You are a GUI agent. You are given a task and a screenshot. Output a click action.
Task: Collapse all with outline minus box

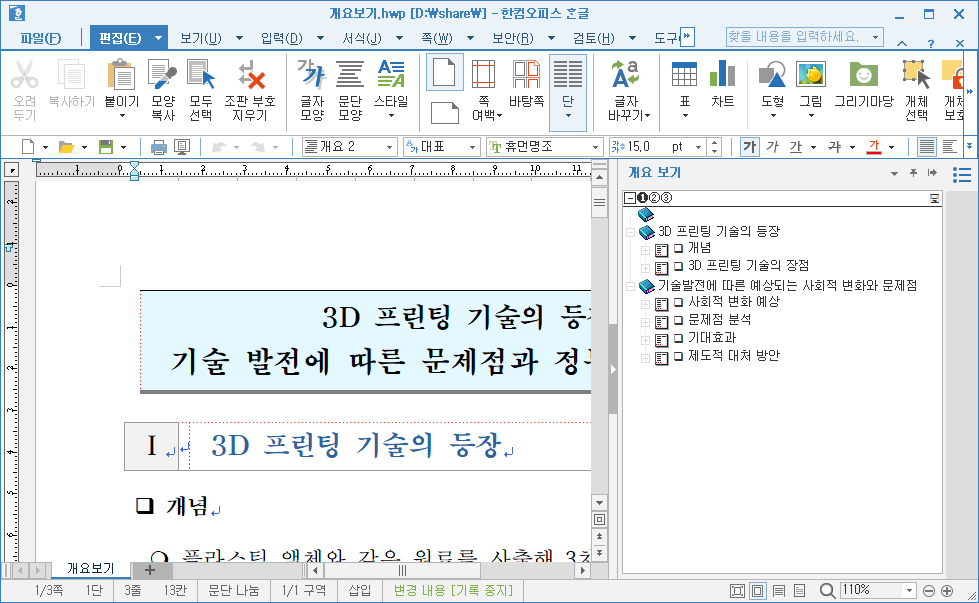point(630,198)
